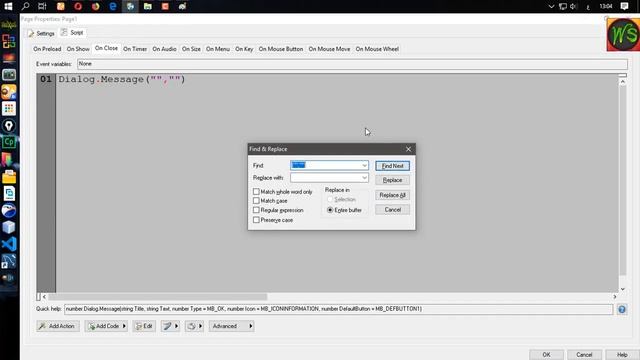This screenshot has height=360, width=640.
Task: Click the horizontal scrollbar thumb
Action: click(x=158, y=297)
